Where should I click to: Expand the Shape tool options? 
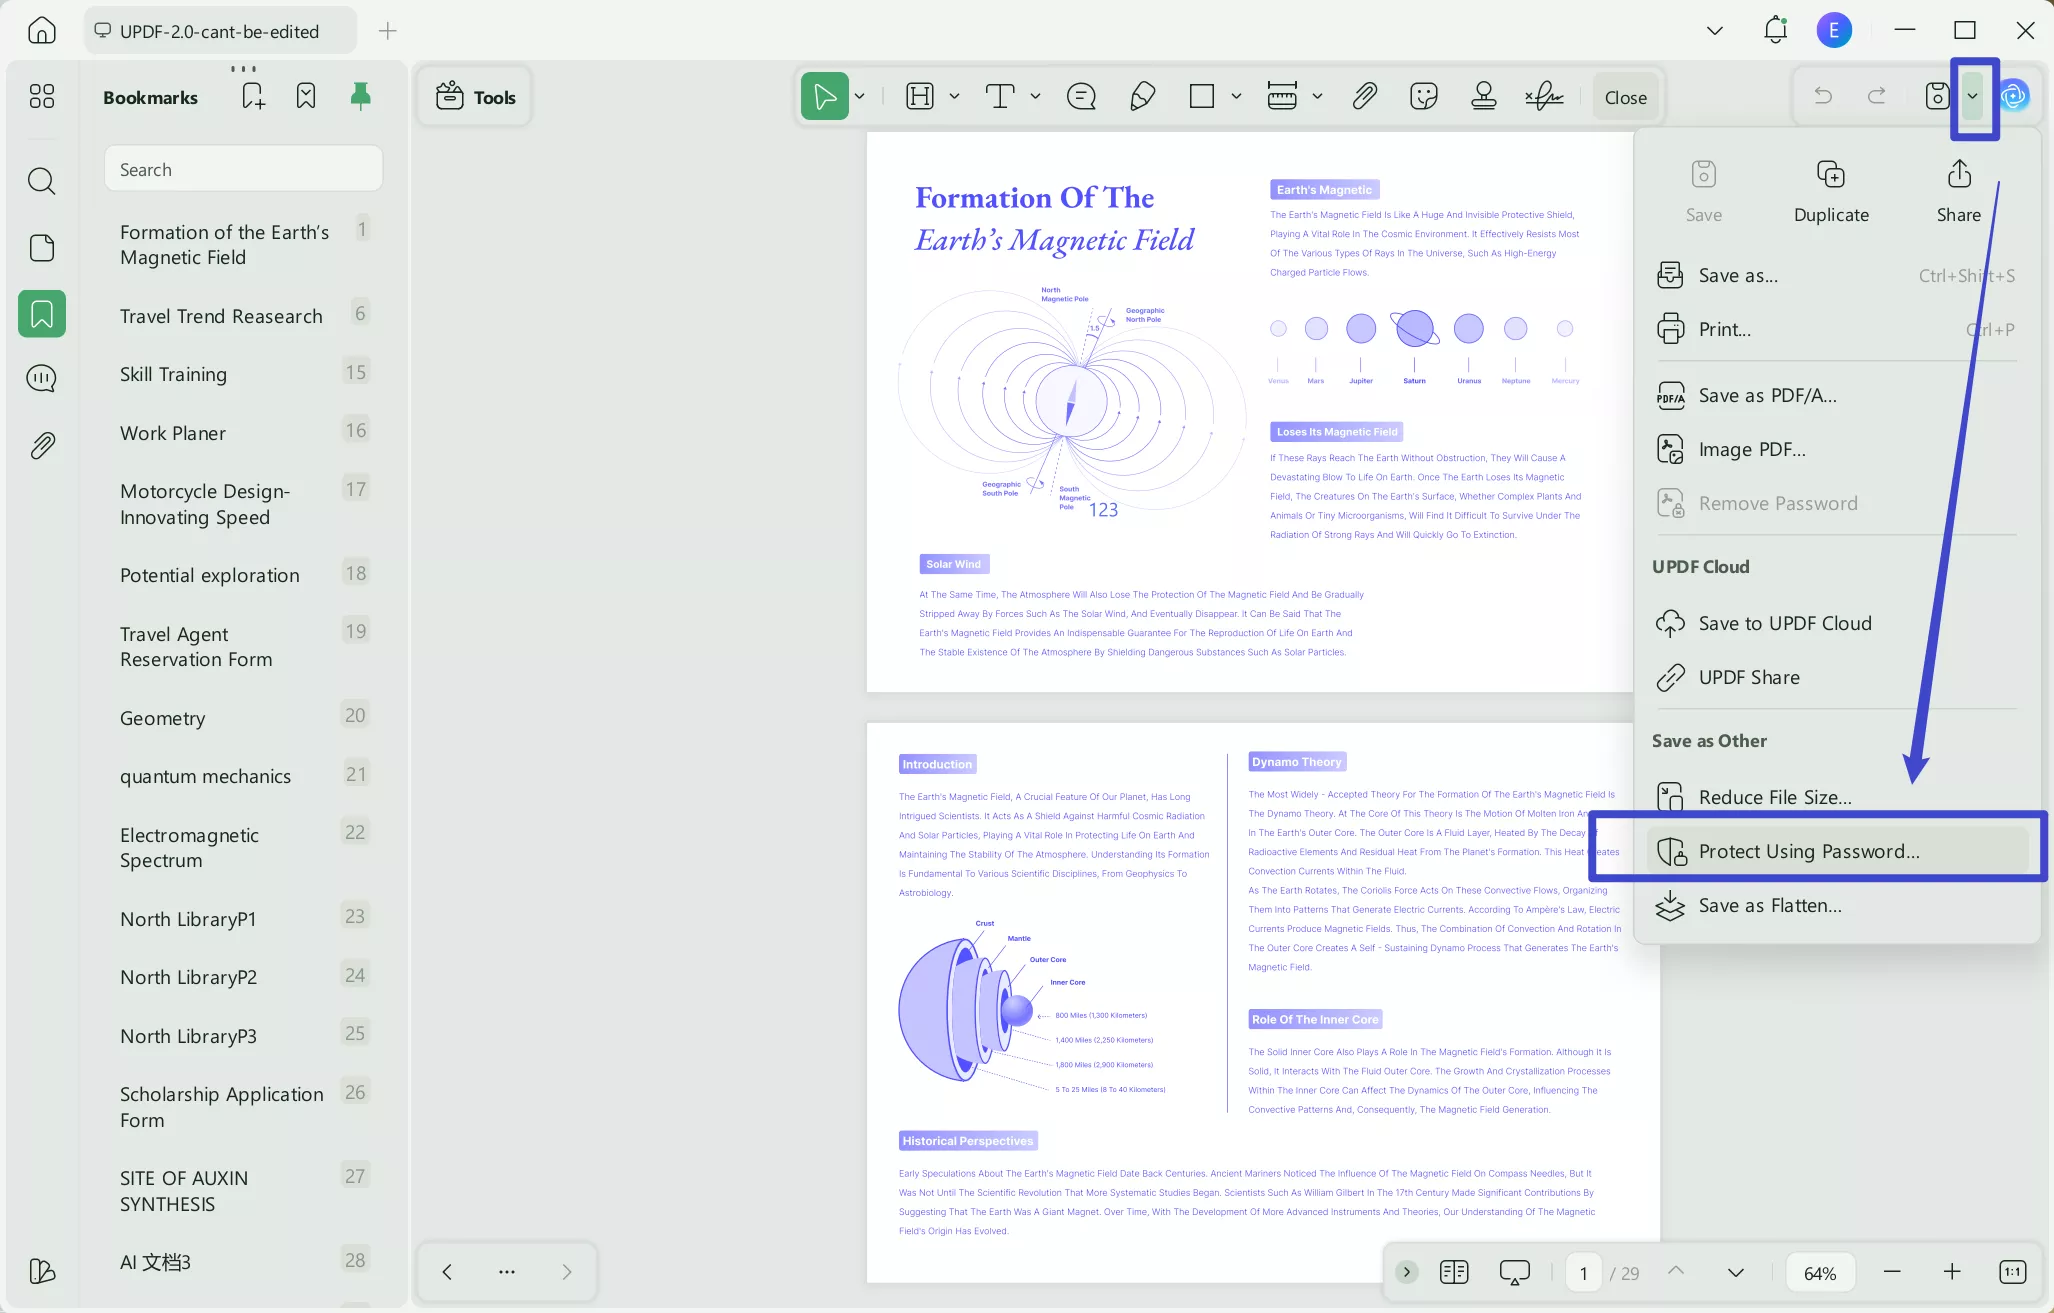coord(1236,96)
